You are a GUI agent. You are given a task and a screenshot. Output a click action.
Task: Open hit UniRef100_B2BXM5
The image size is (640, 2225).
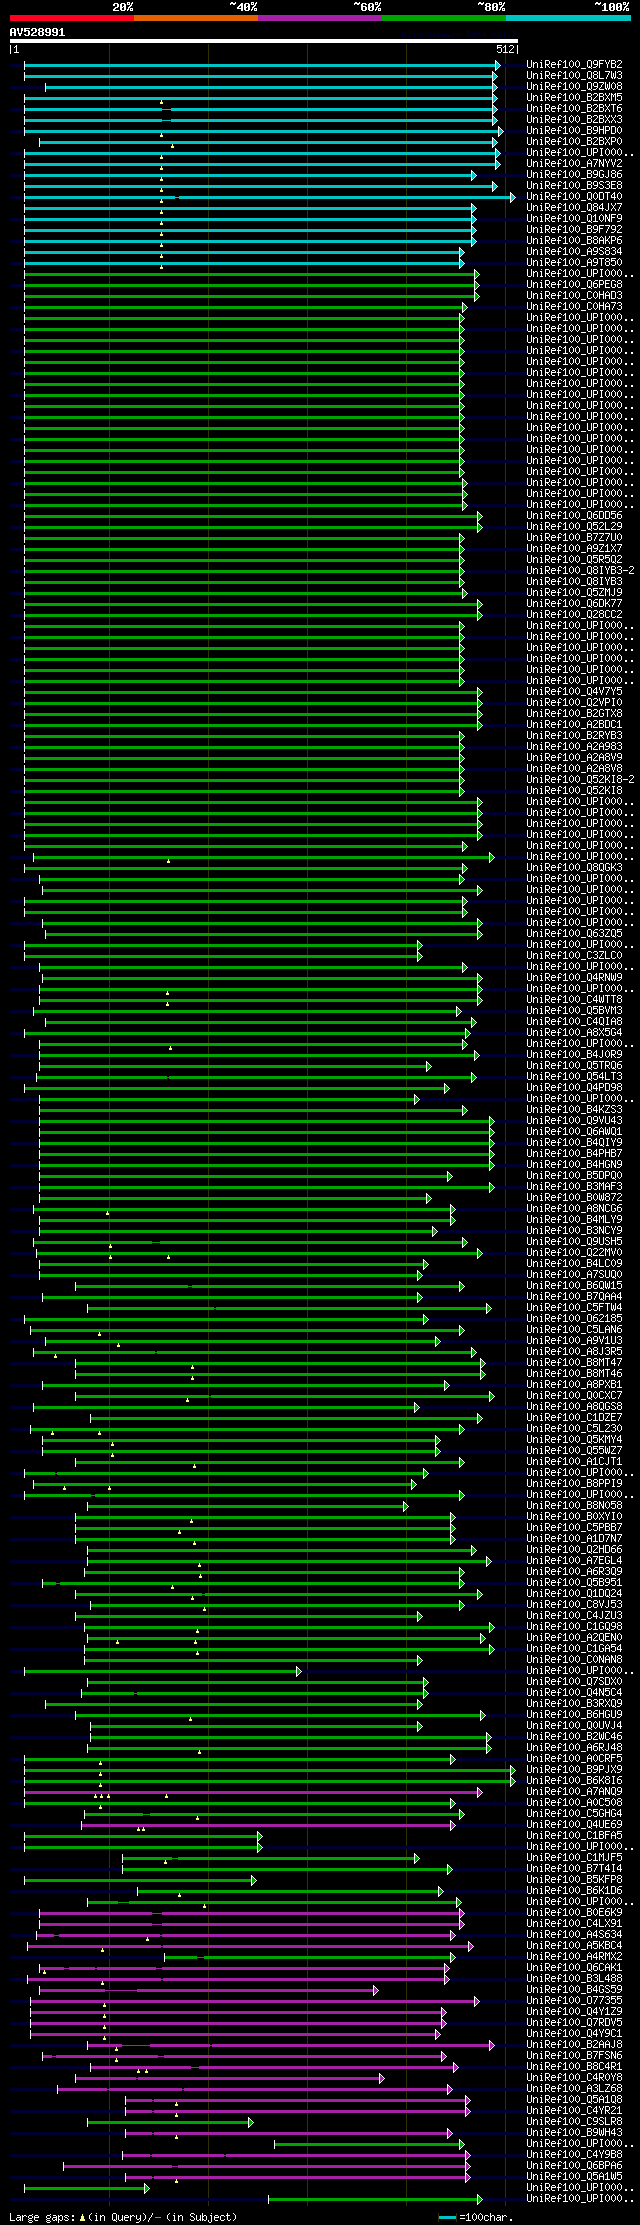point(574,98)
